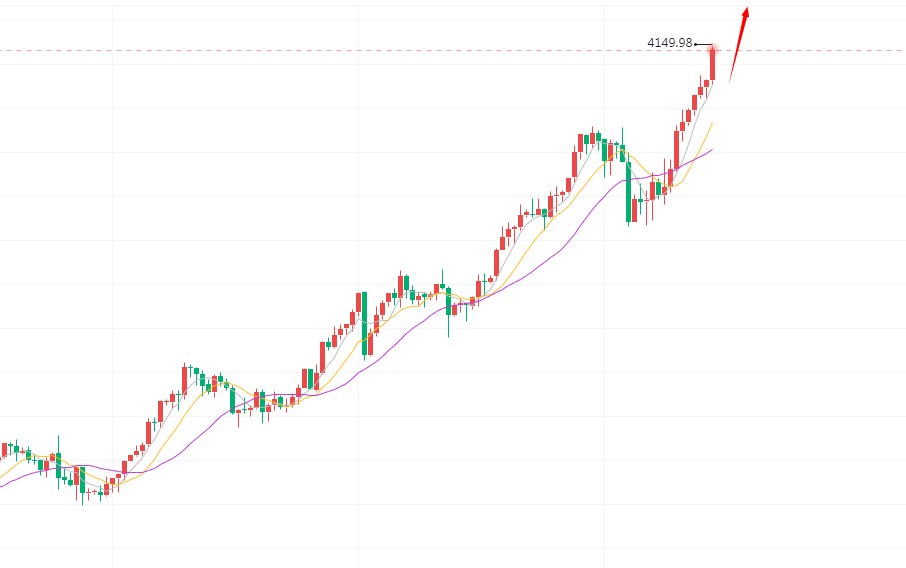Select the latest red candle at the peak
Image resolution: width=906 pixels, height=568 pixels.
click(x=713, y=62)
